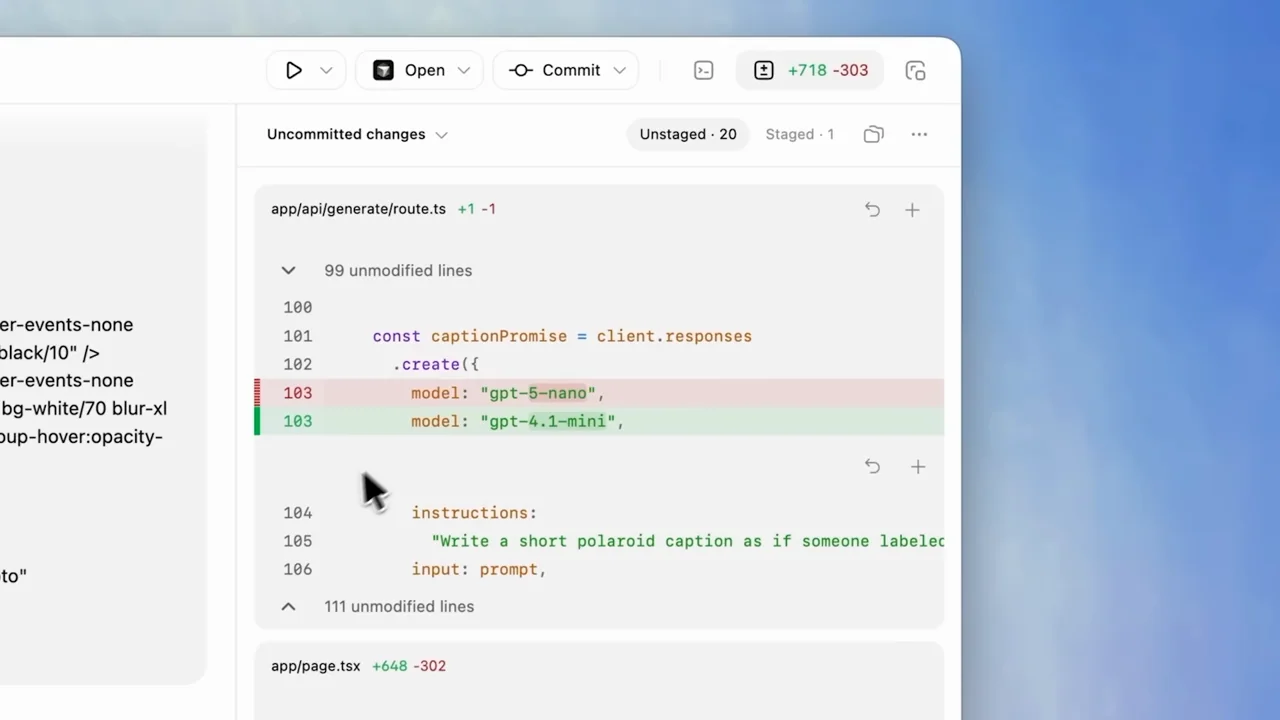This screenshot has height=720, width=1280.
Task: Click line 105 polaroid caption string
Action: [x=688, y=541]
